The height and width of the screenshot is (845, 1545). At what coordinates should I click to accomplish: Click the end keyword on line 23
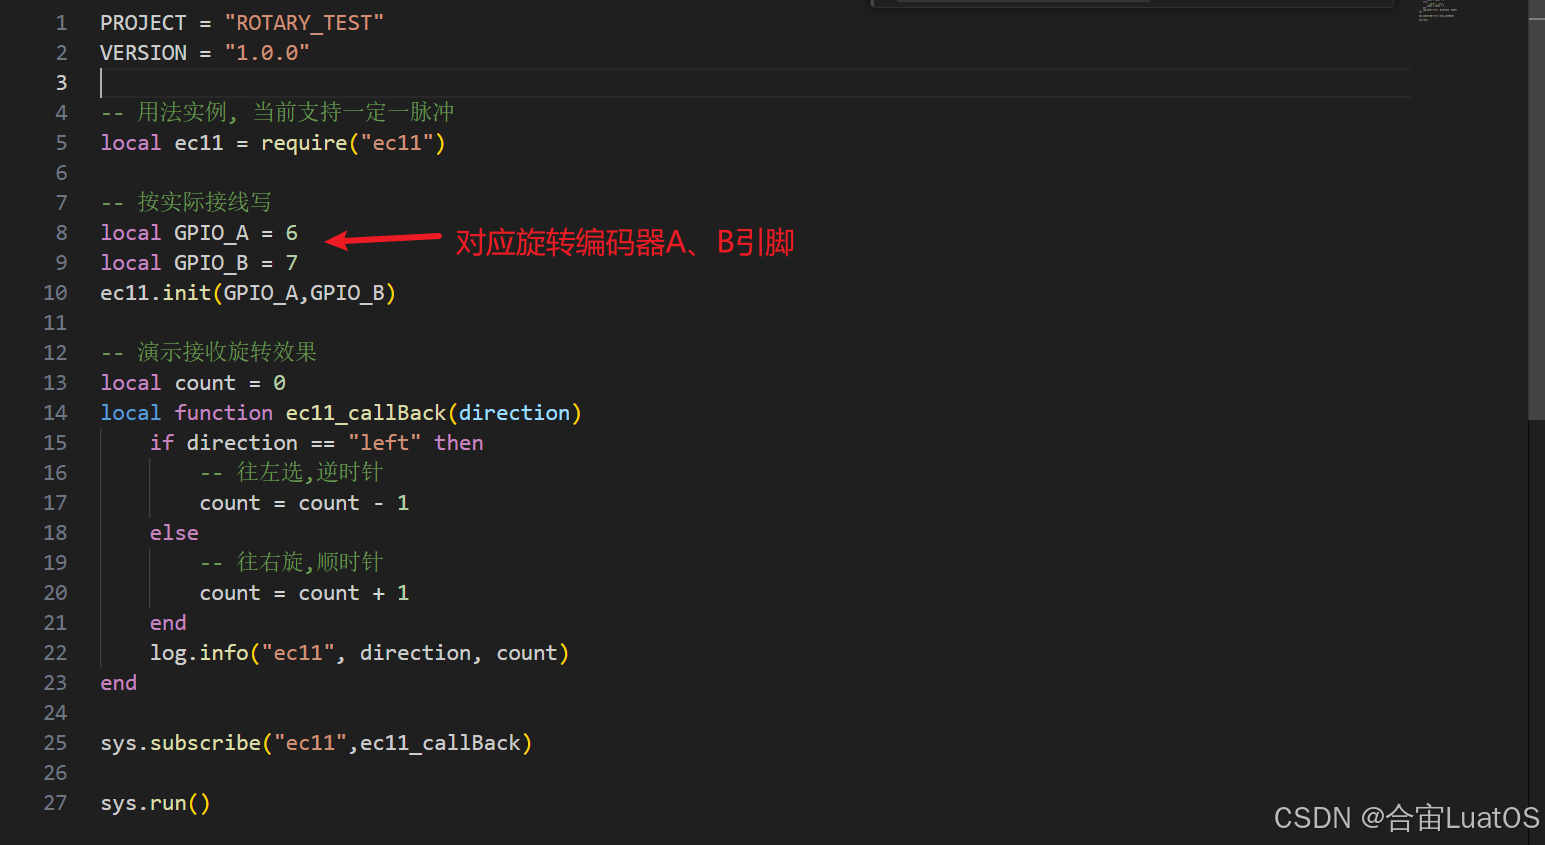(x=118, y=683)
